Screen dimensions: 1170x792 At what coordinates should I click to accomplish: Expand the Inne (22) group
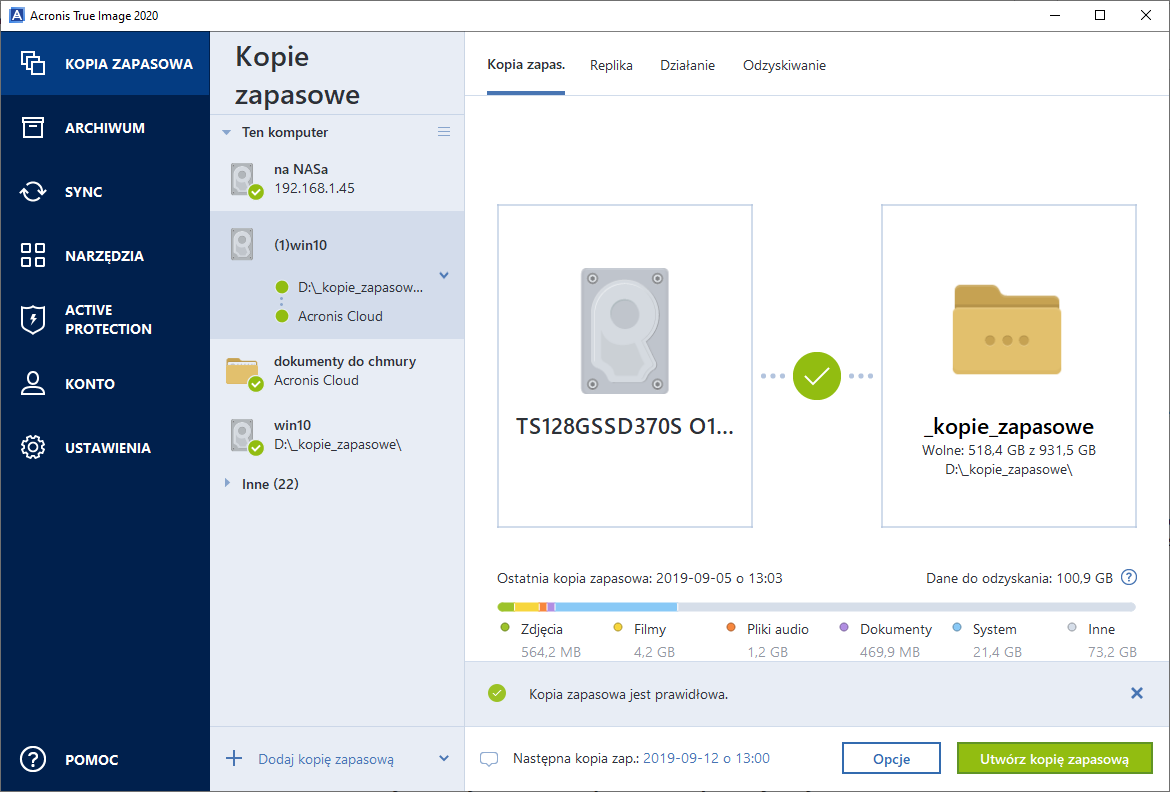228,484
